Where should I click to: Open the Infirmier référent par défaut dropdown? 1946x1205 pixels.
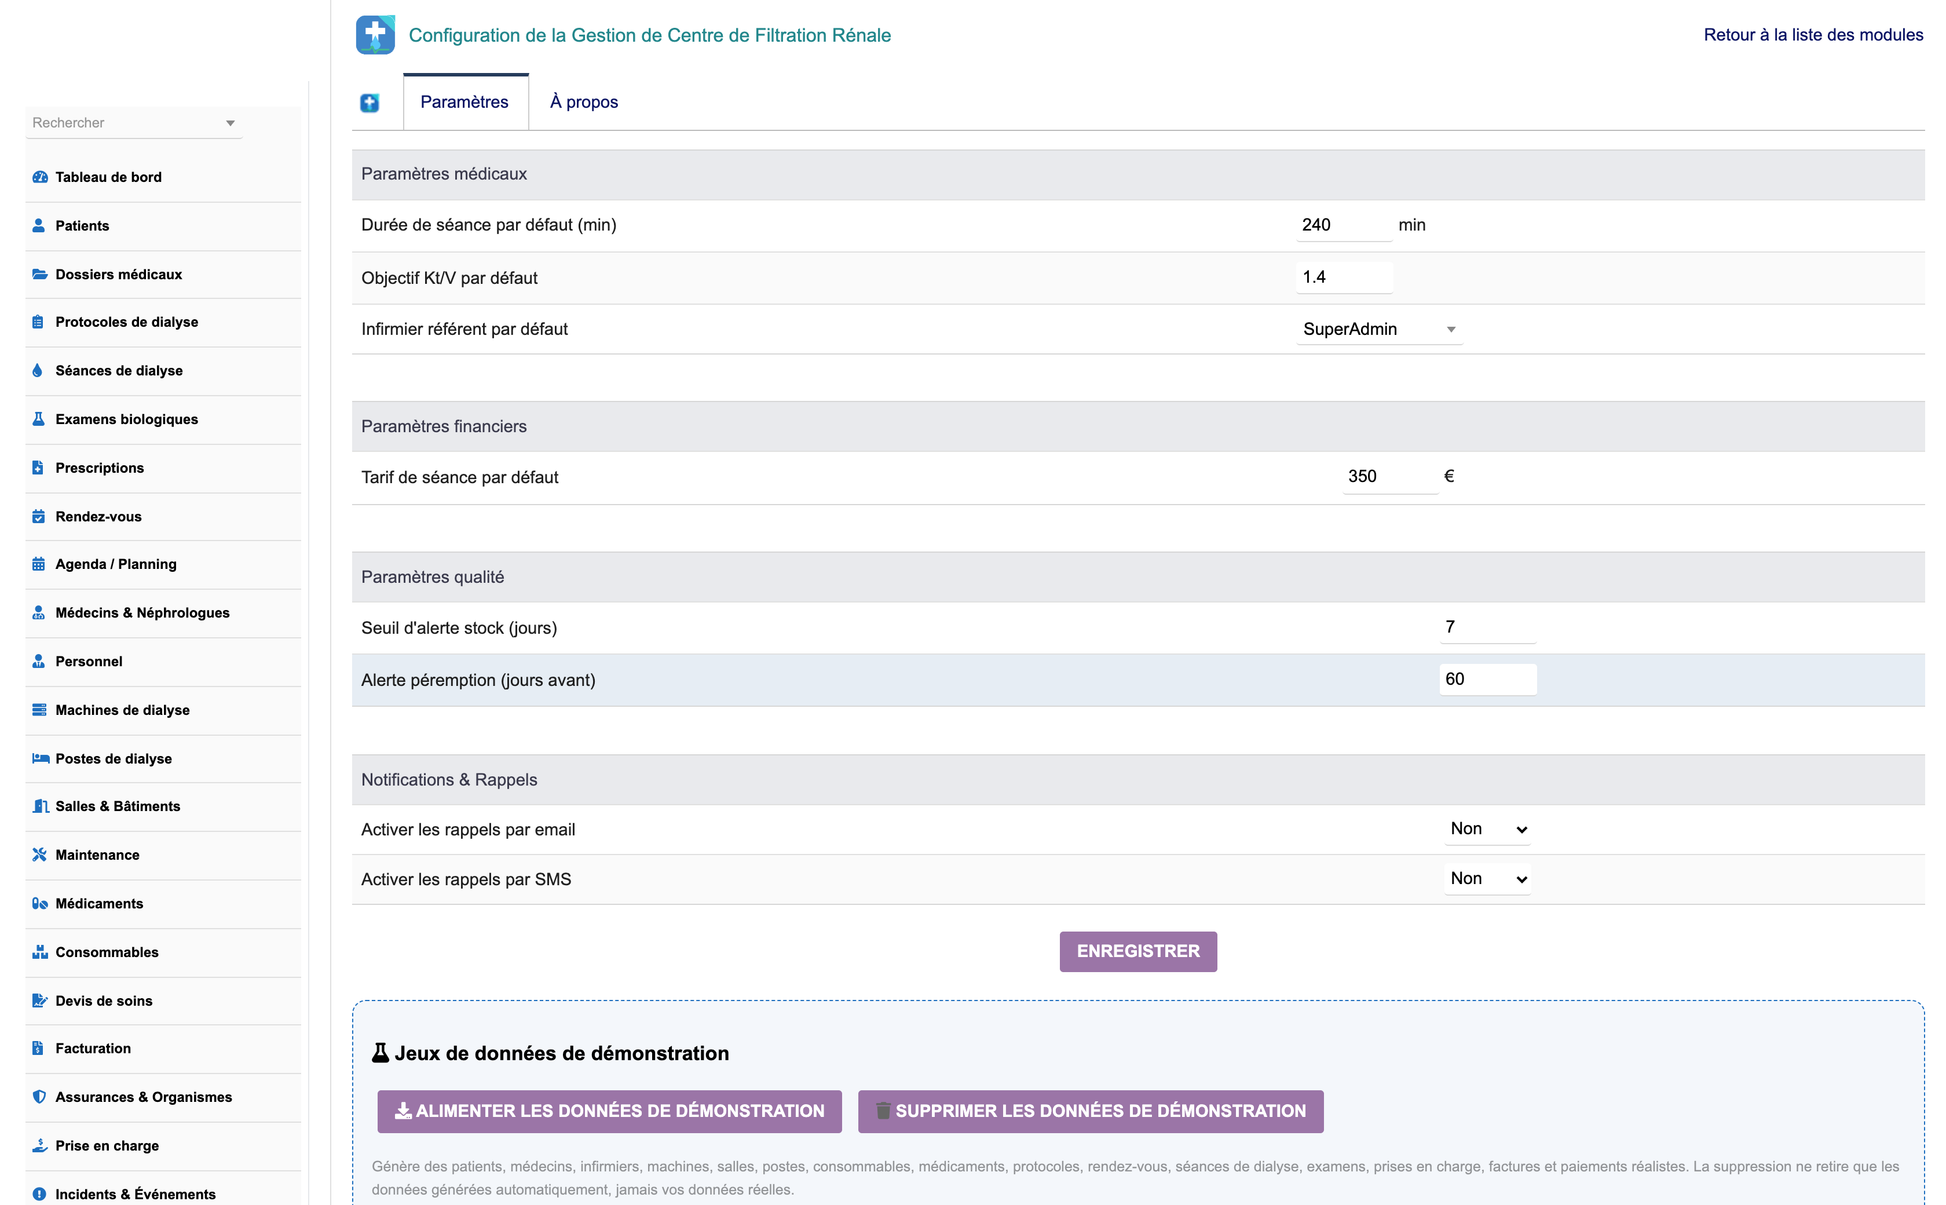click(1379, 329)
